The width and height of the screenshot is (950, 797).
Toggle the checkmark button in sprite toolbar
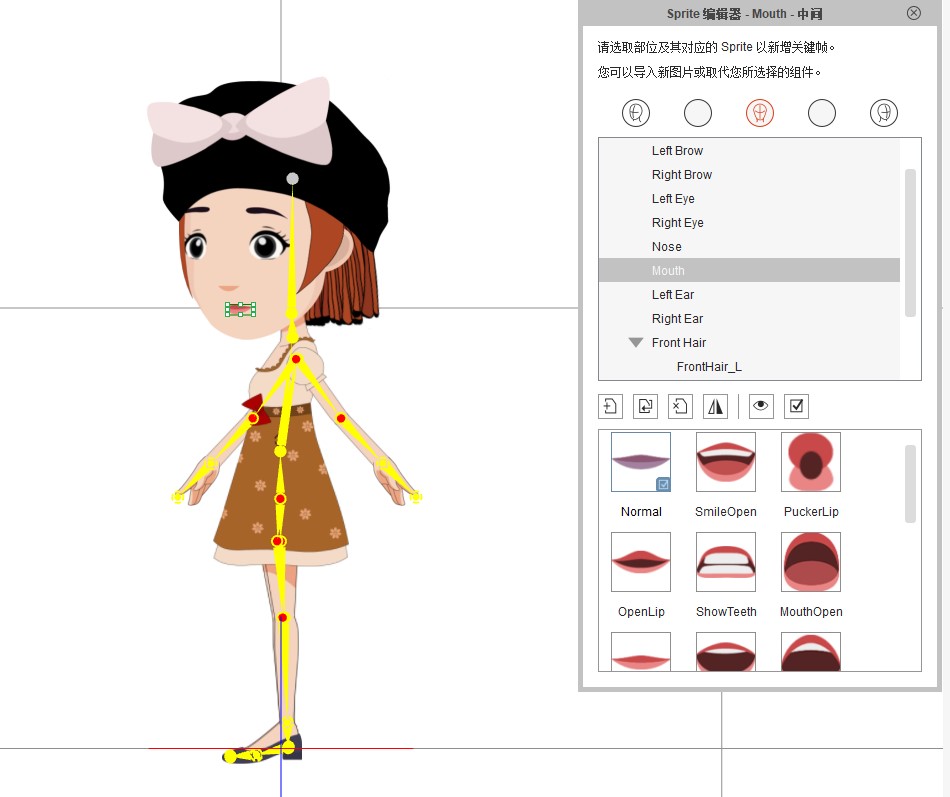796,406
